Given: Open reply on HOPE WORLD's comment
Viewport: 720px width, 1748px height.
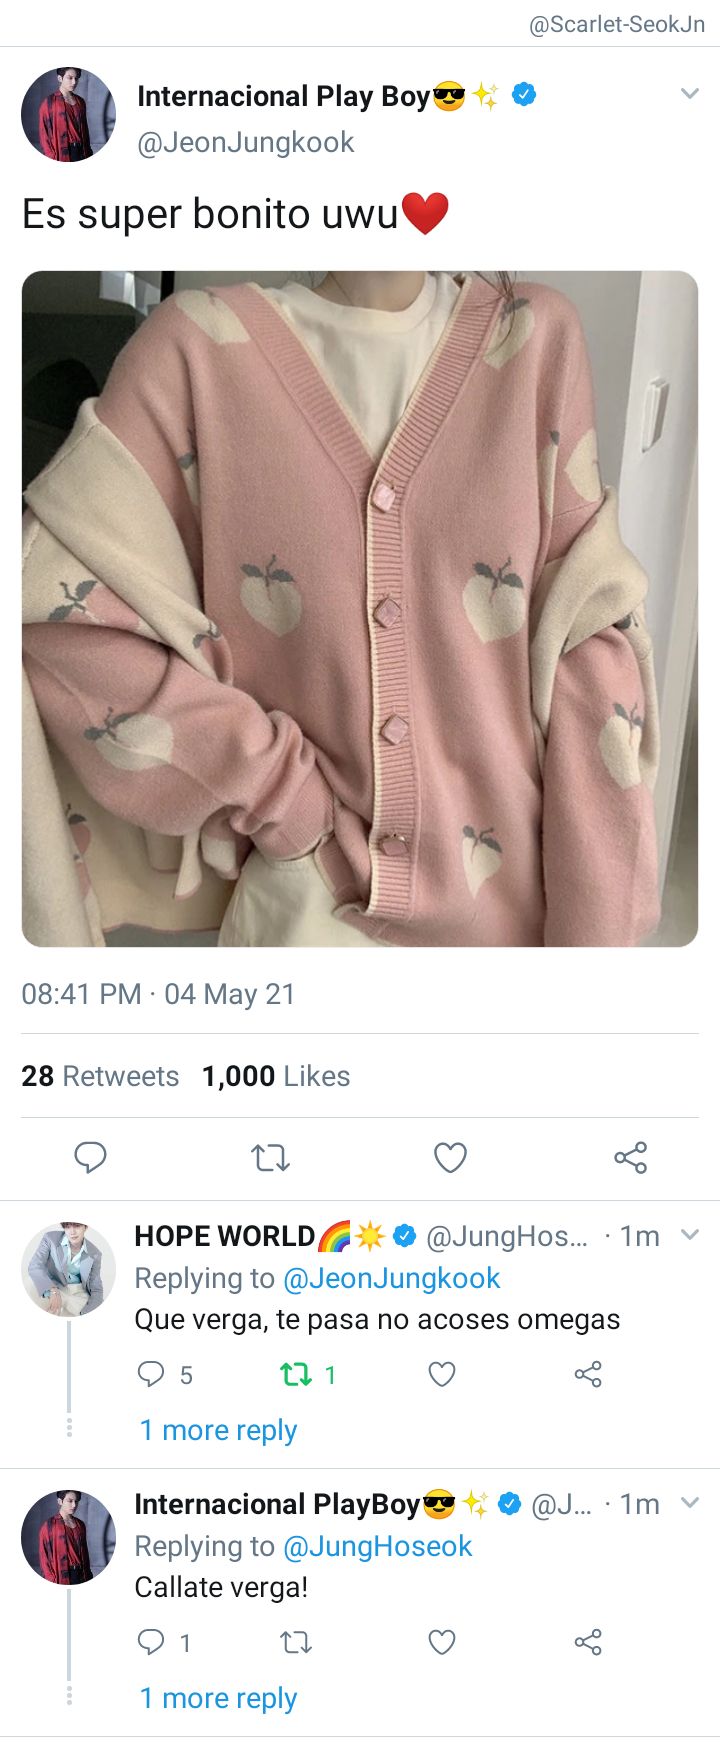Looking at the screenshot, I should (150, 1374).
